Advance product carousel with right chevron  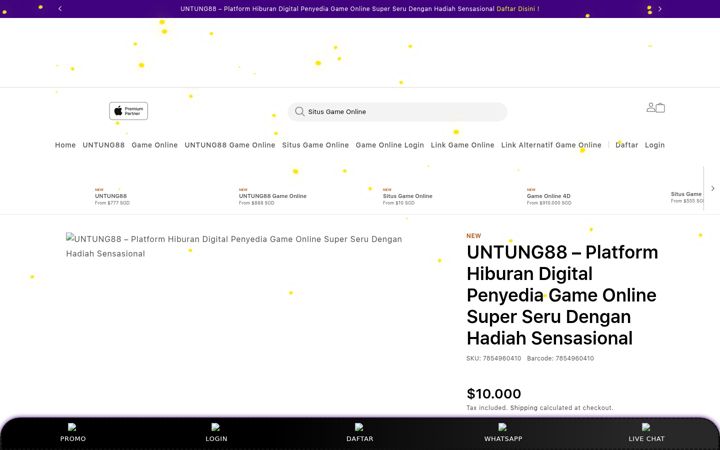tap(713, 188)
